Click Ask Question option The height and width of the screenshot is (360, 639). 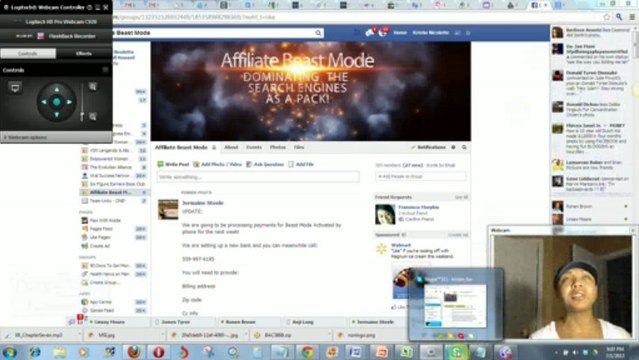pyautogui.click(x=265, y=164)
